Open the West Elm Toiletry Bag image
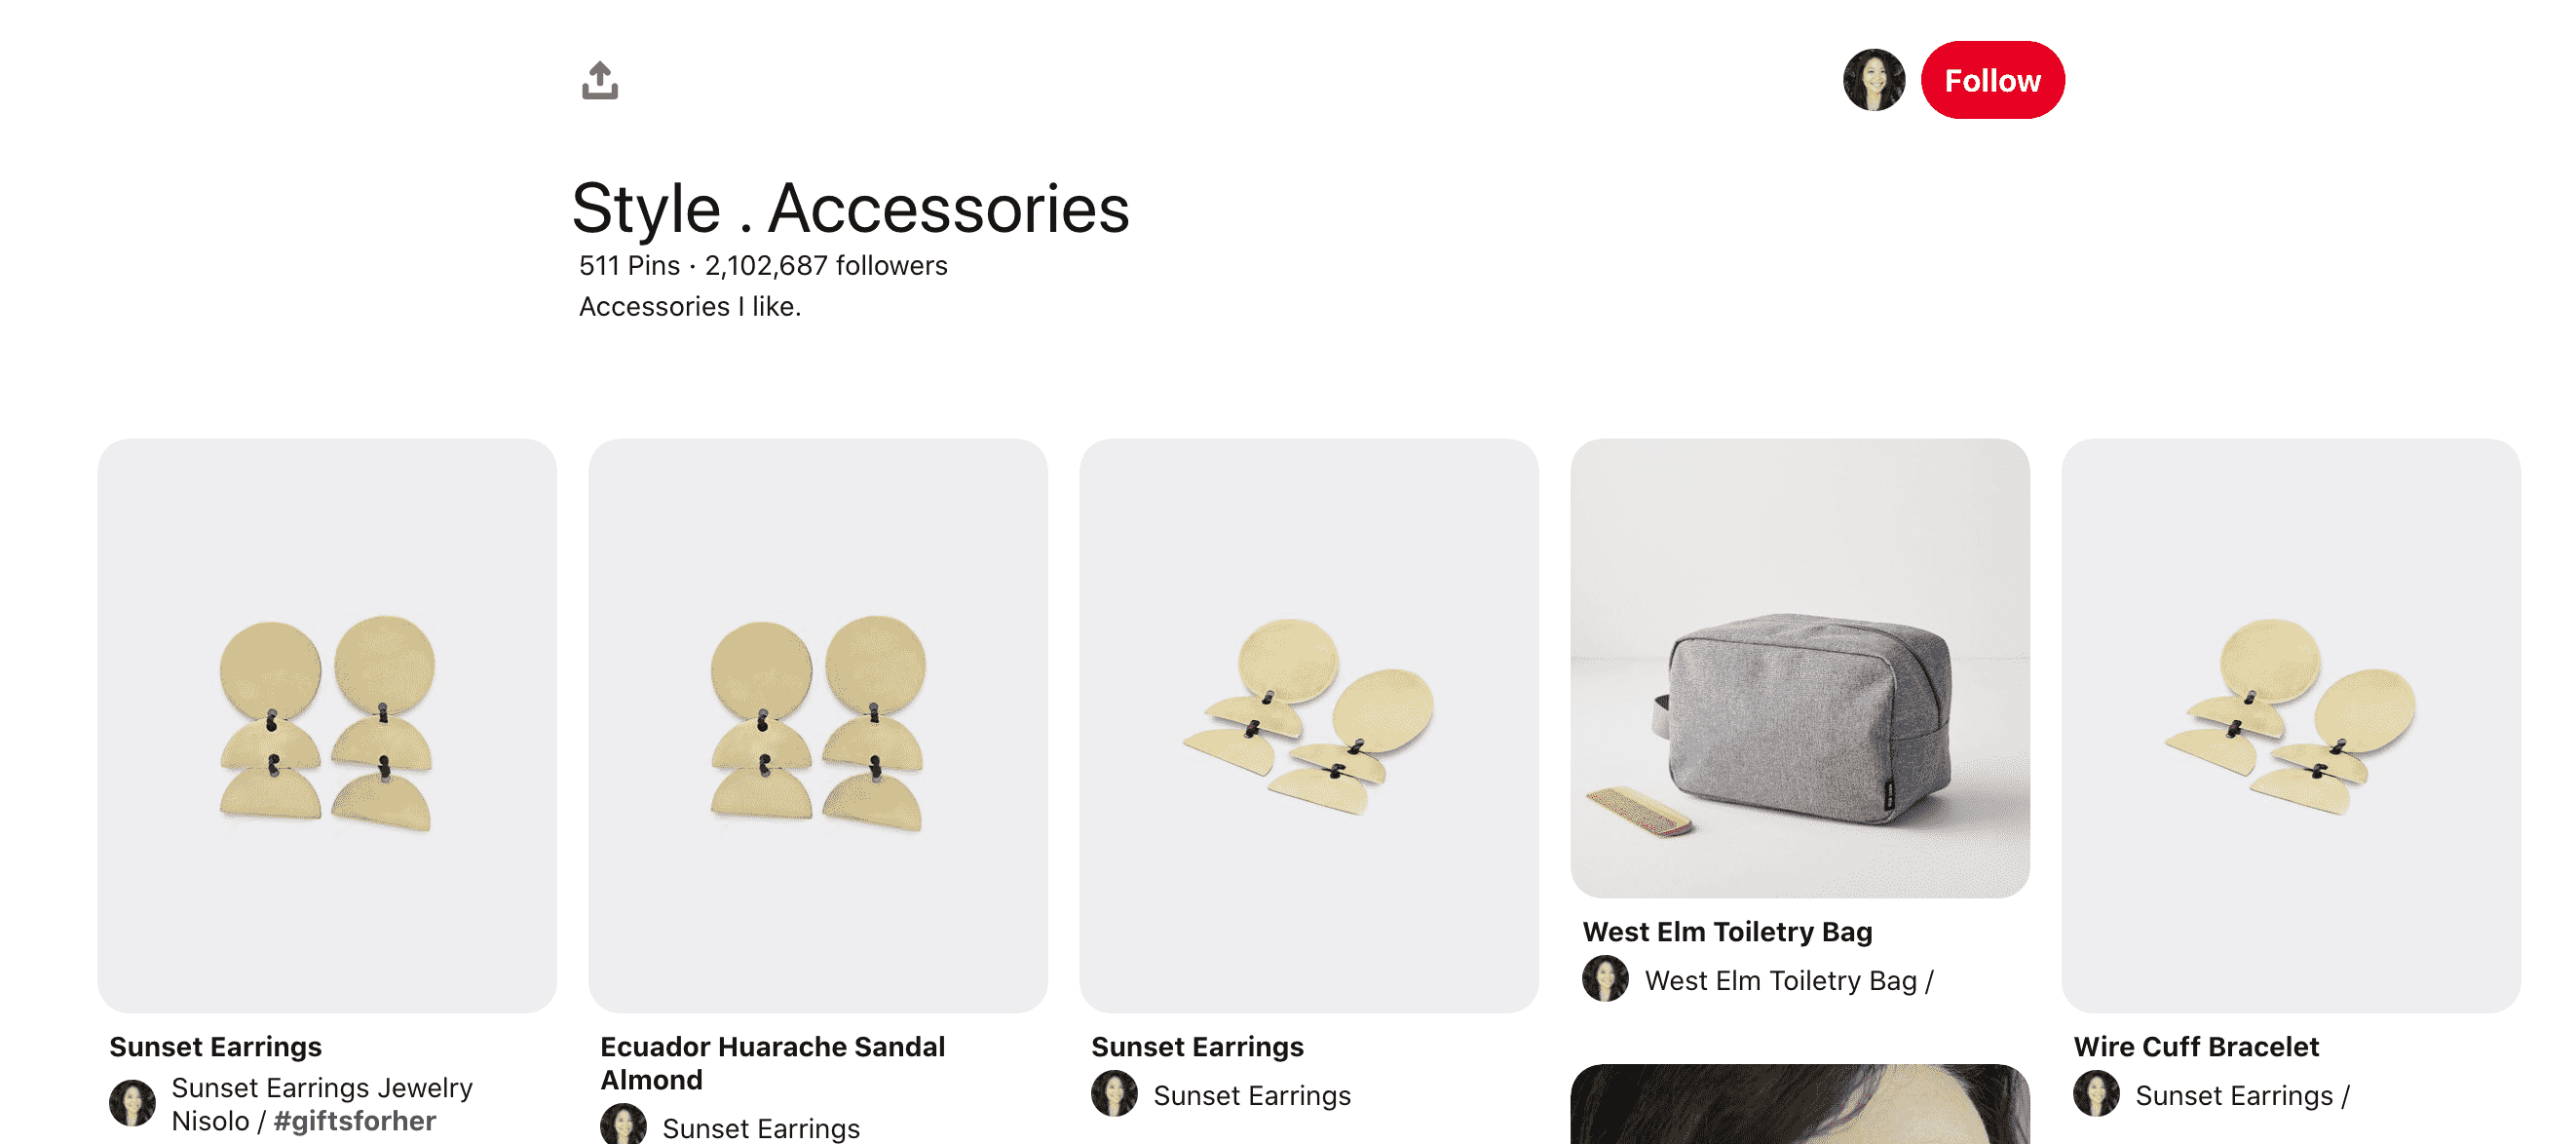The width and height of the screenshot is (2576, 1144). (1800, 668)
